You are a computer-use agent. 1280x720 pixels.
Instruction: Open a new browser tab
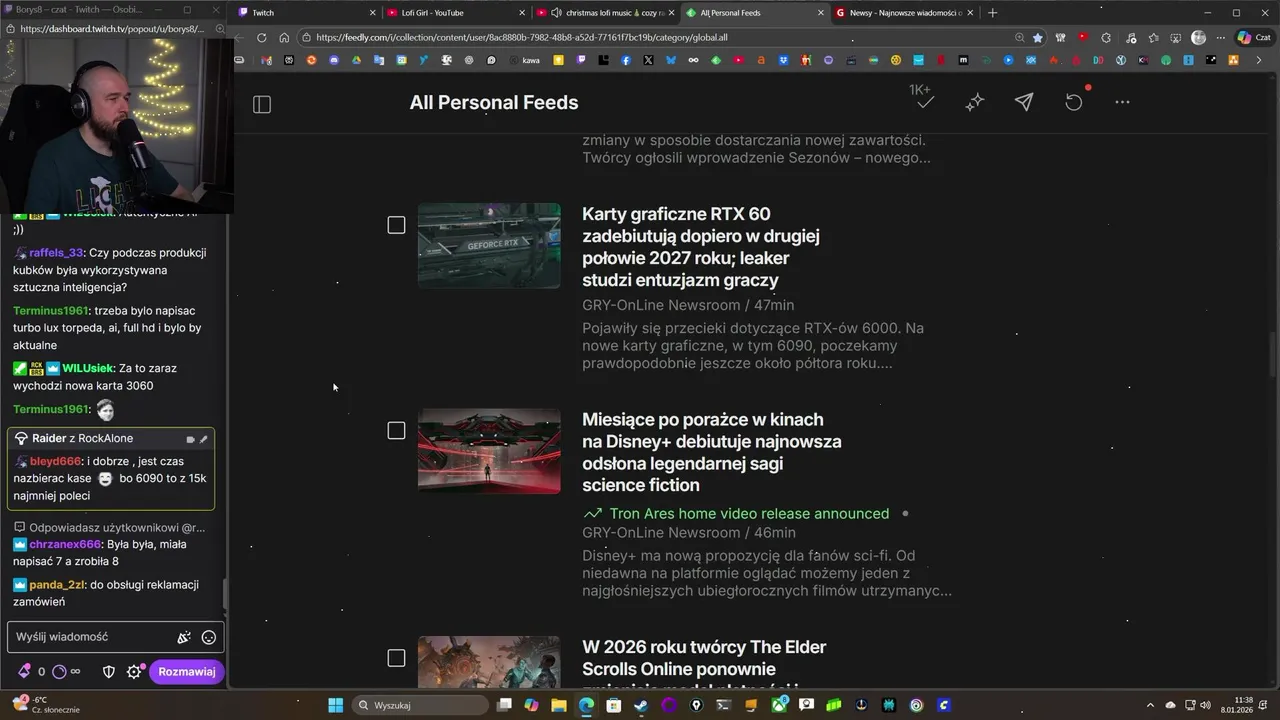[x=992, y=13]
